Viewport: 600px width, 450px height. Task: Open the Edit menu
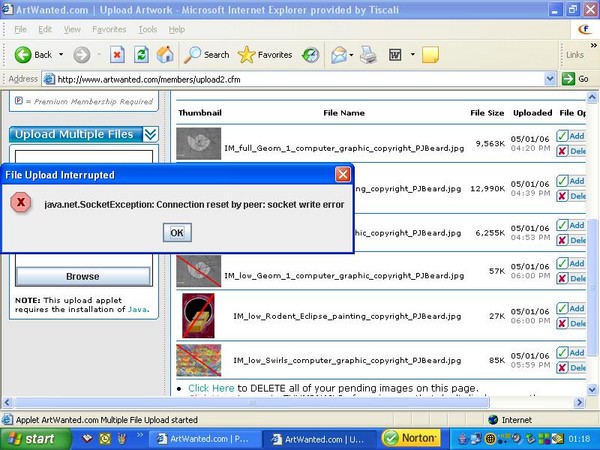tap(45, 29)
